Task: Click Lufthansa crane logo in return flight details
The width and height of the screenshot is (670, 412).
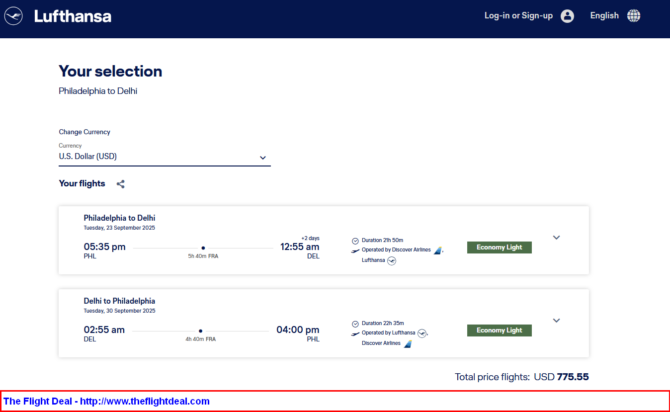Action: (x=422, y=333)
